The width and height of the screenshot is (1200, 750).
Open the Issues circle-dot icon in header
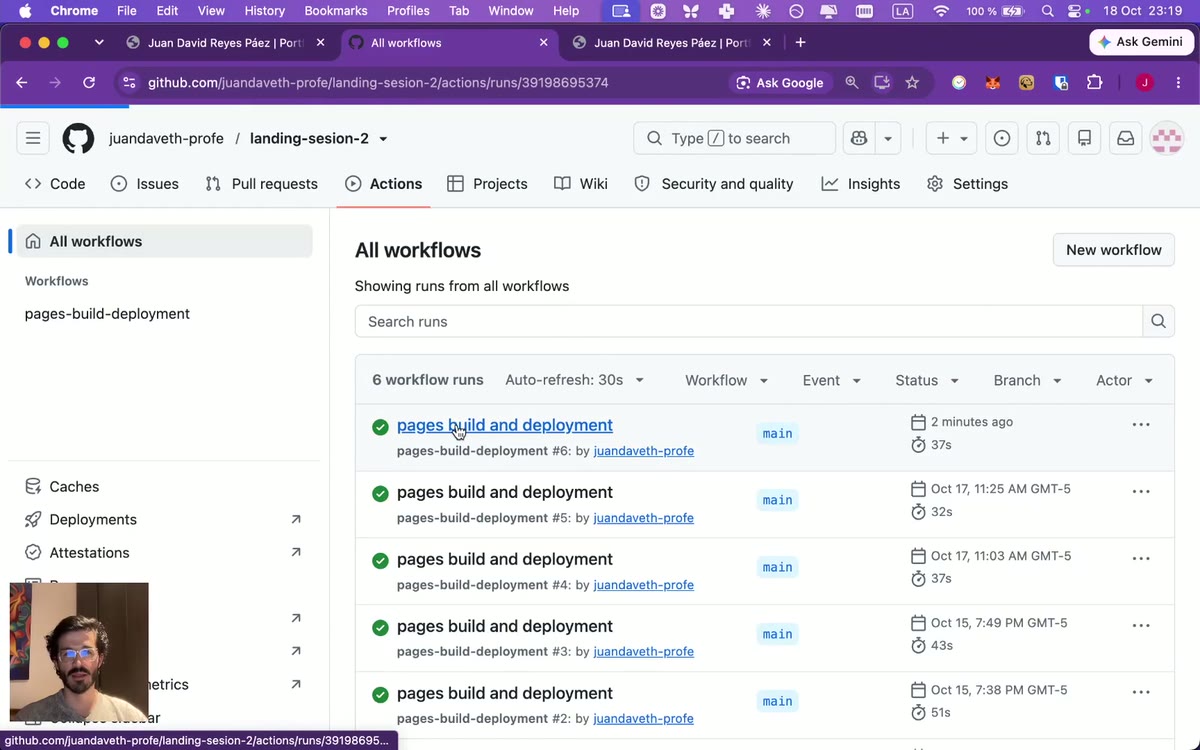click(x=1002, y=138)
